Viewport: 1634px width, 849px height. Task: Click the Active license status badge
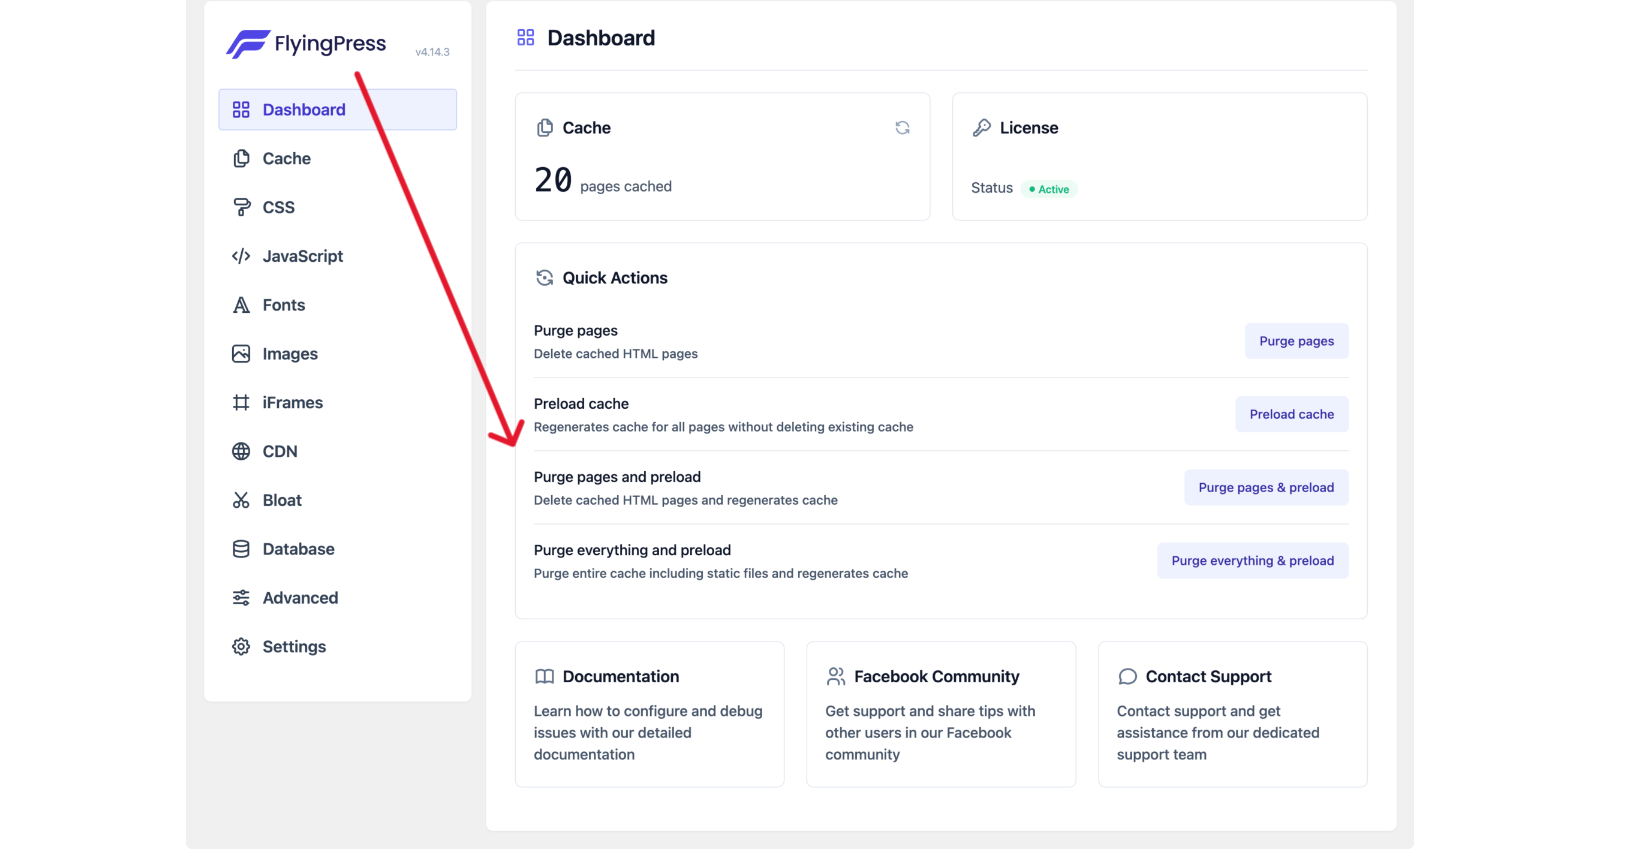(1049, 189)
